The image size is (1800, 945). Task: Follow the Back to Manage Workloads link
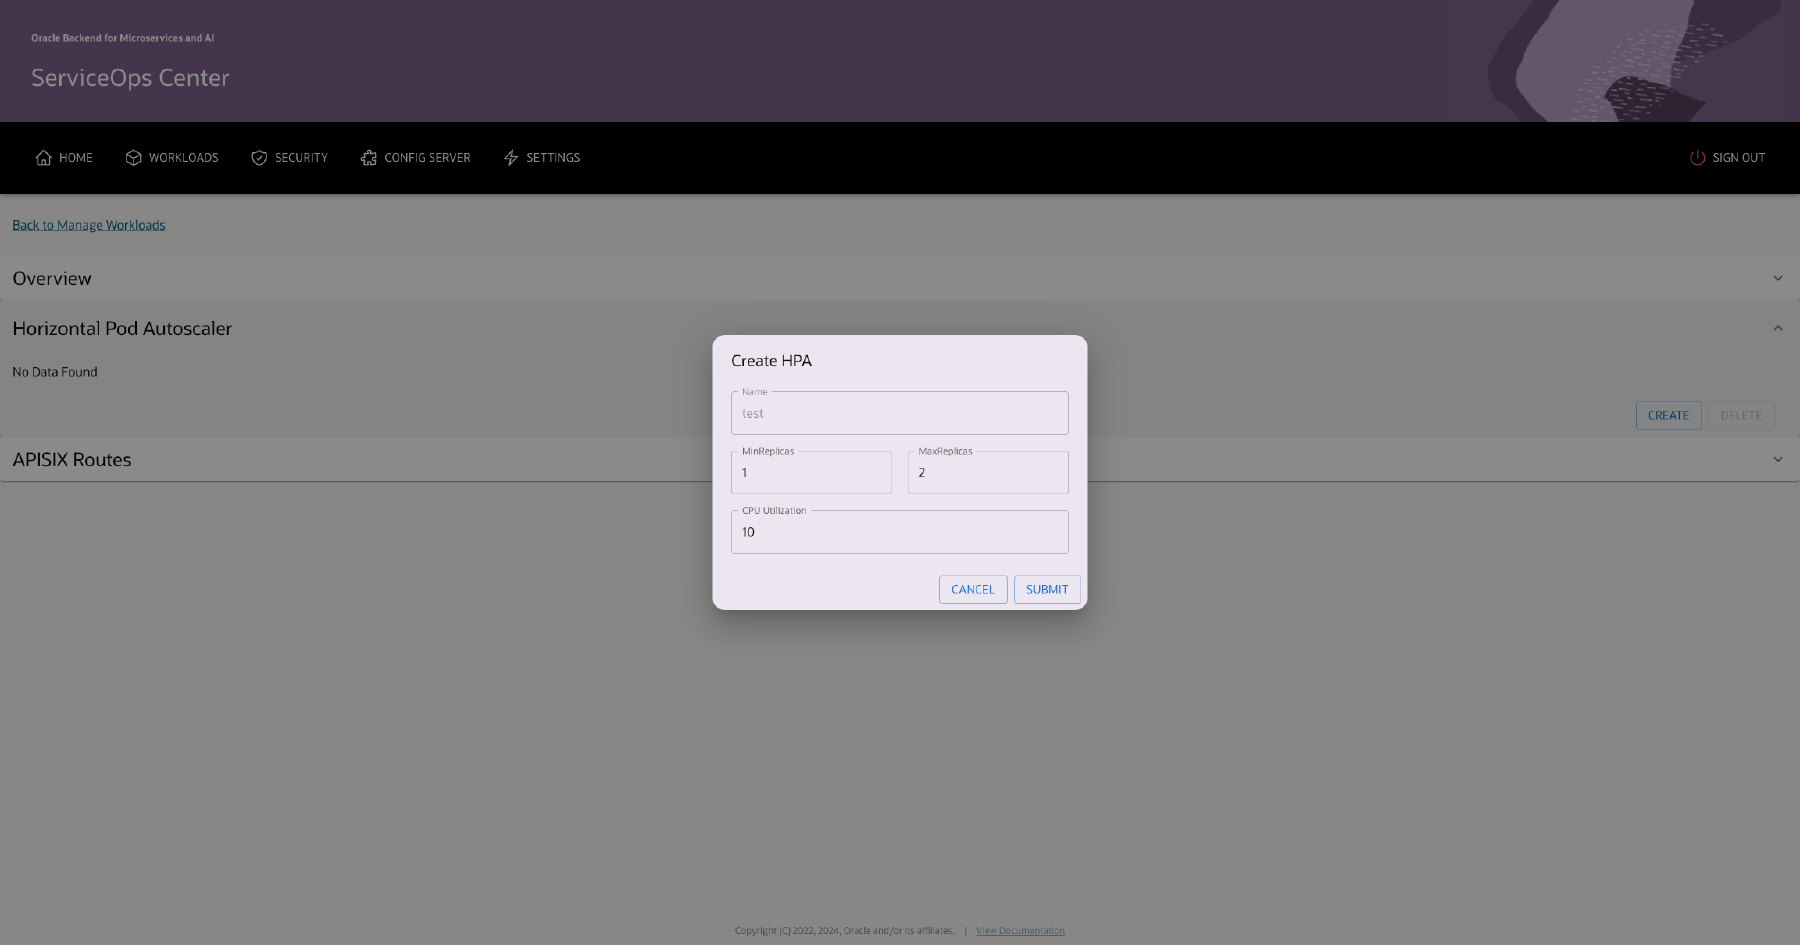[88, 224]
